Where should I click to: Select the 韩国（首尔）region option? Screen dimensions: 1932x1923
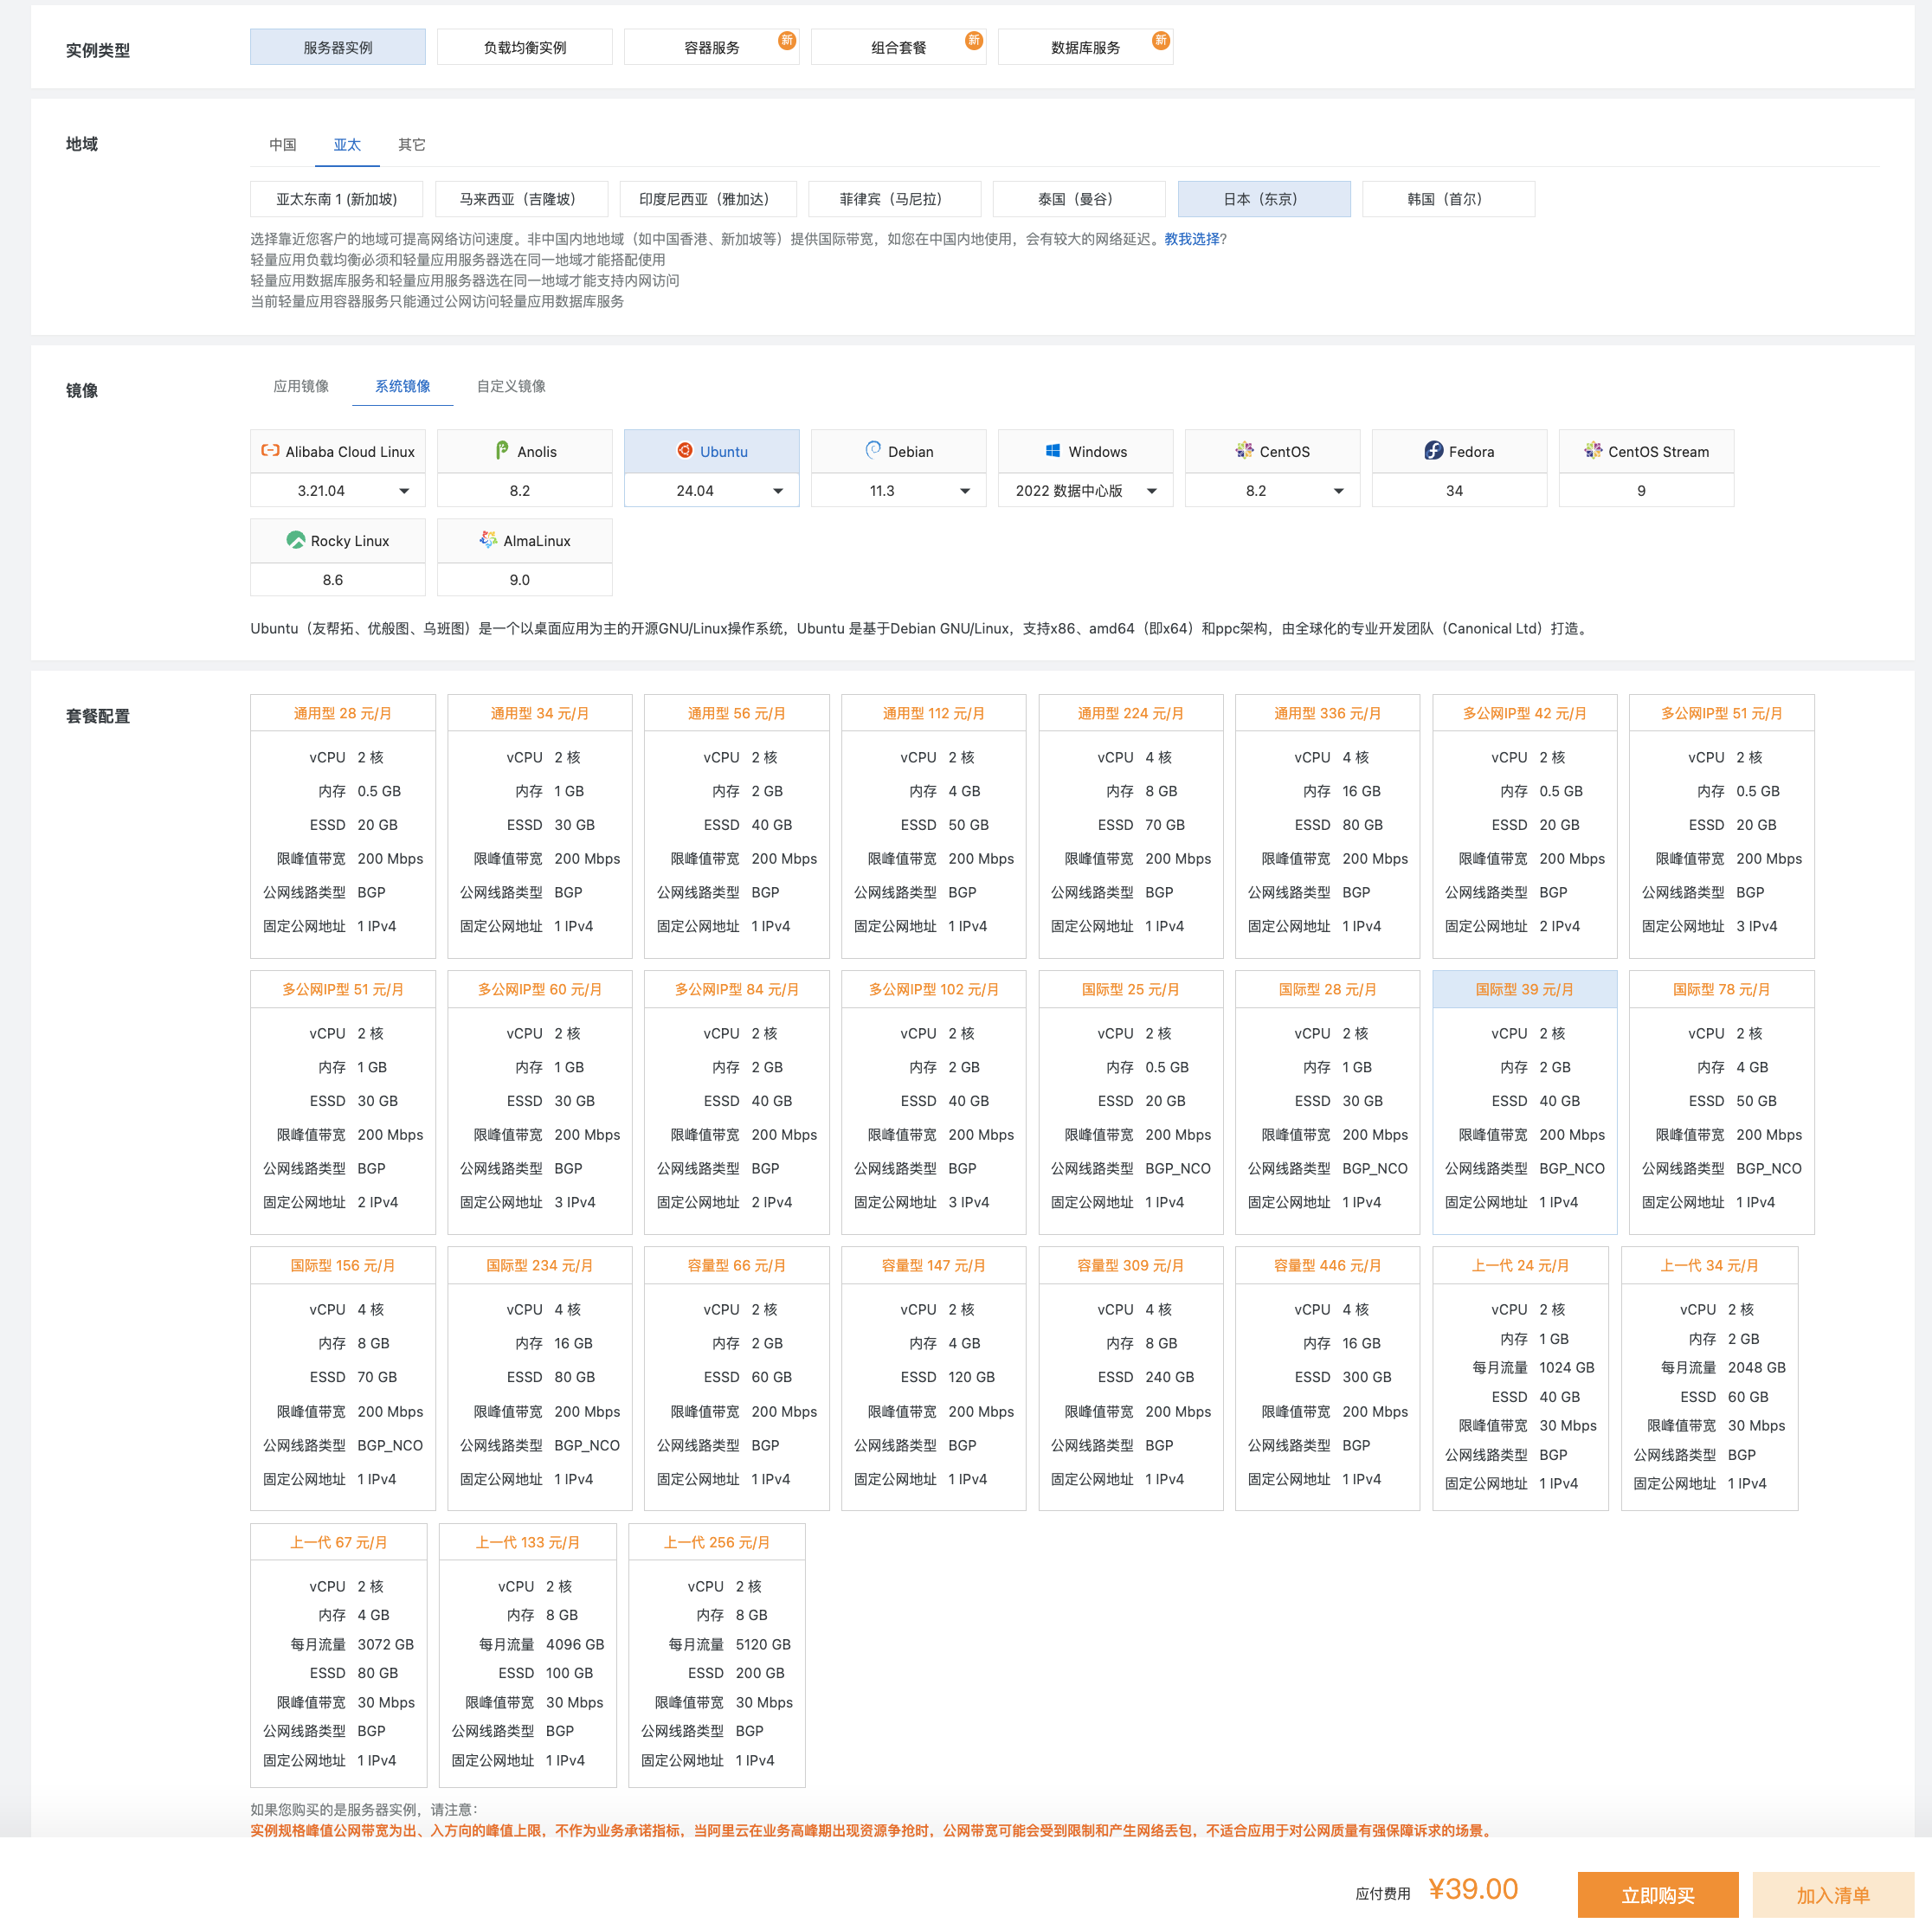point(1447,199)
